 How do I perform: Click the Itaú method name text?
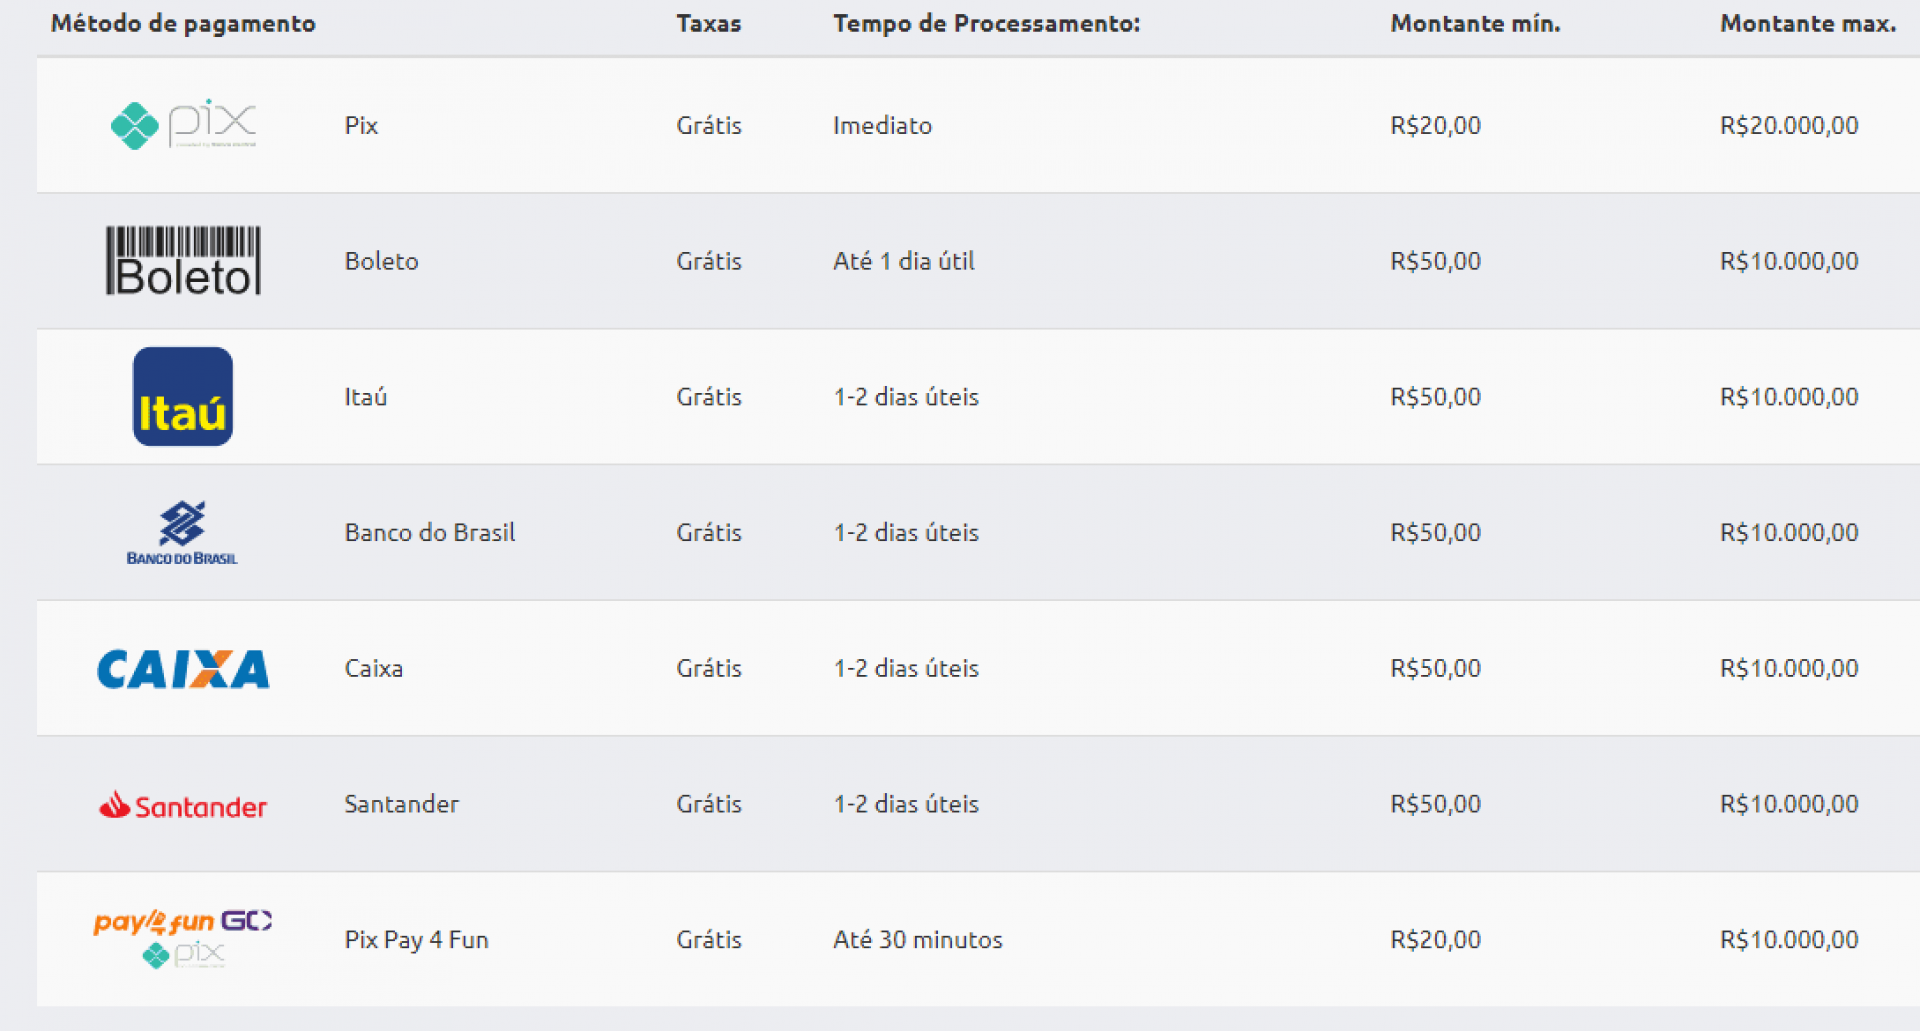tap(365, 398)
